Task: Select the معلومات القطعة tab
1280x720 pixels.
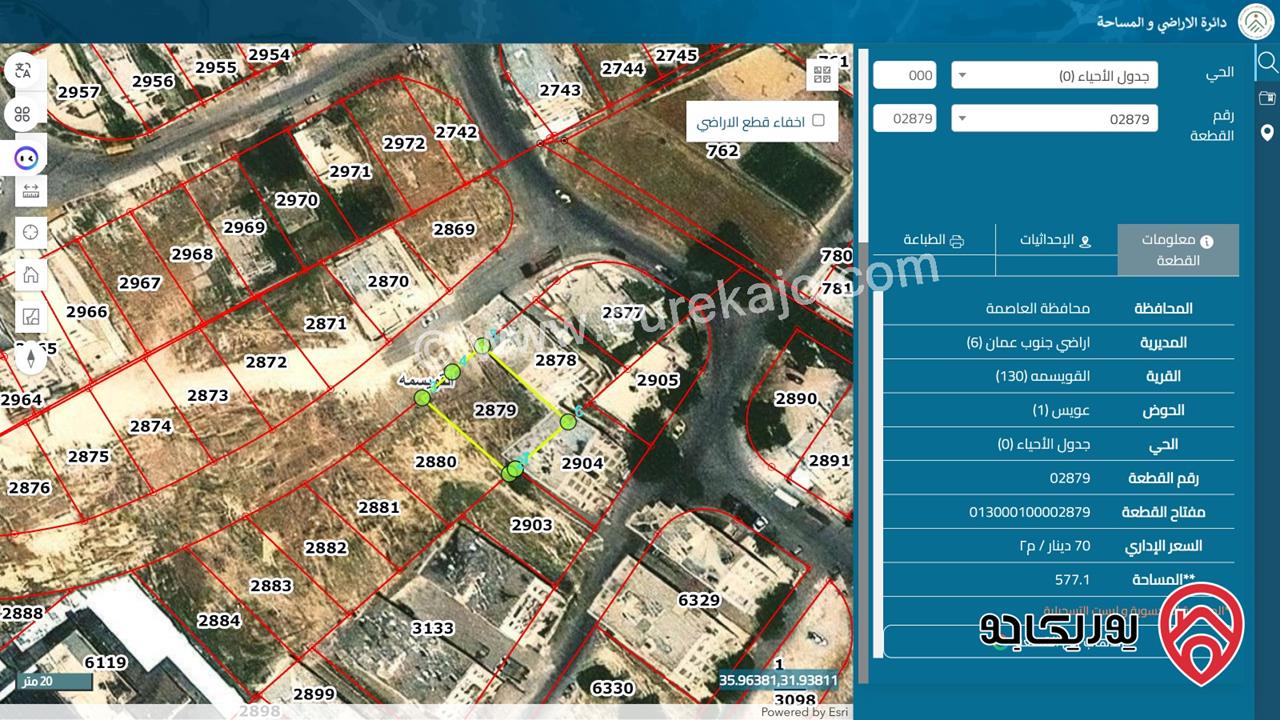Action: 1177,250
